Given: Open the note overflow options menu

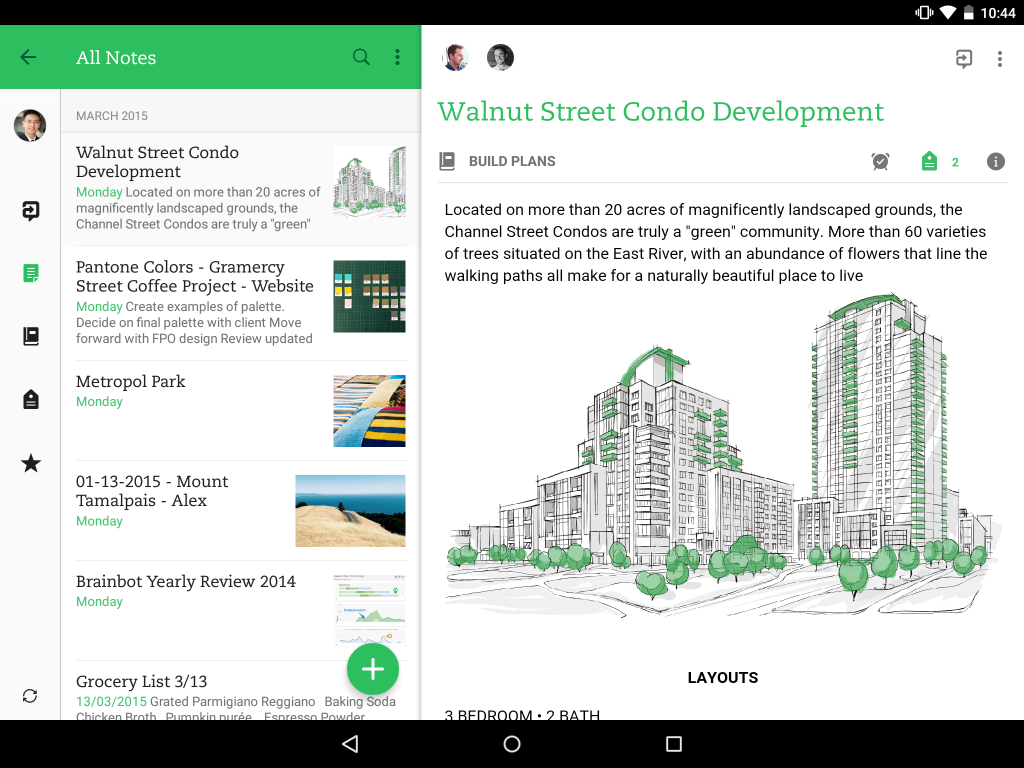Looking at the screenshot, I should click(999, 59).
